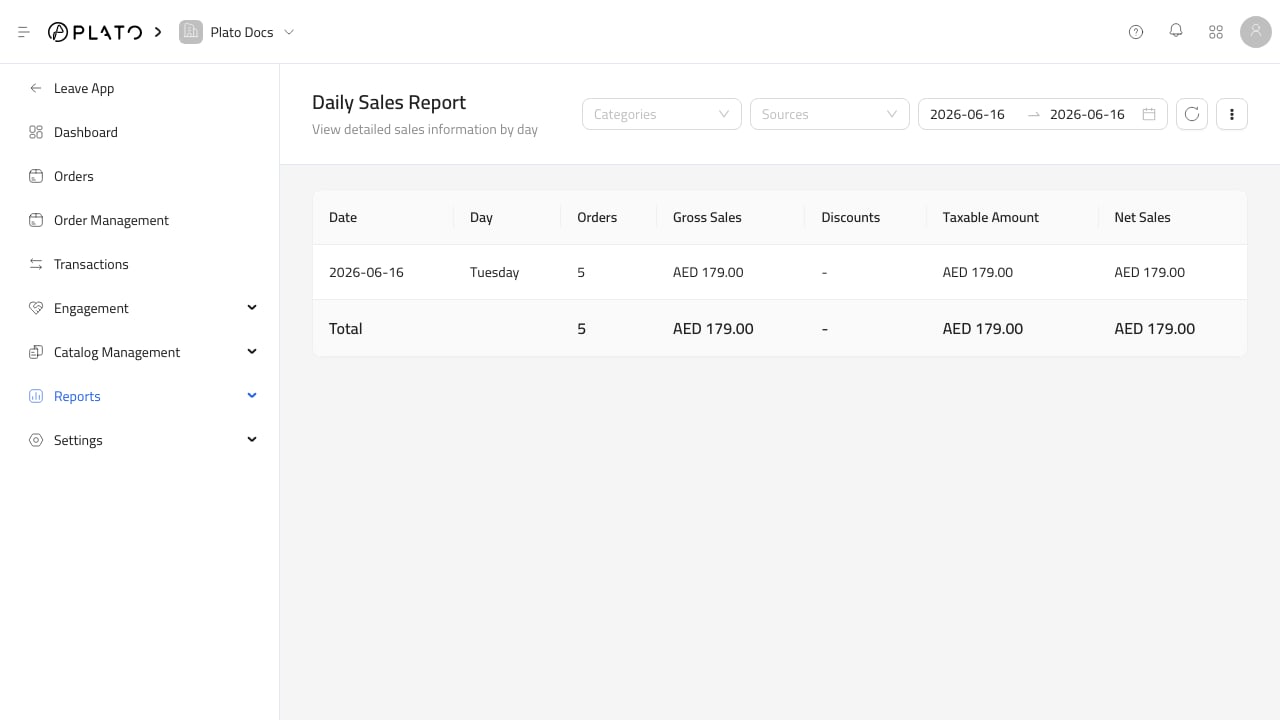Open the help question mark icon
The image size is (1280, 720).
point(1136,32)
